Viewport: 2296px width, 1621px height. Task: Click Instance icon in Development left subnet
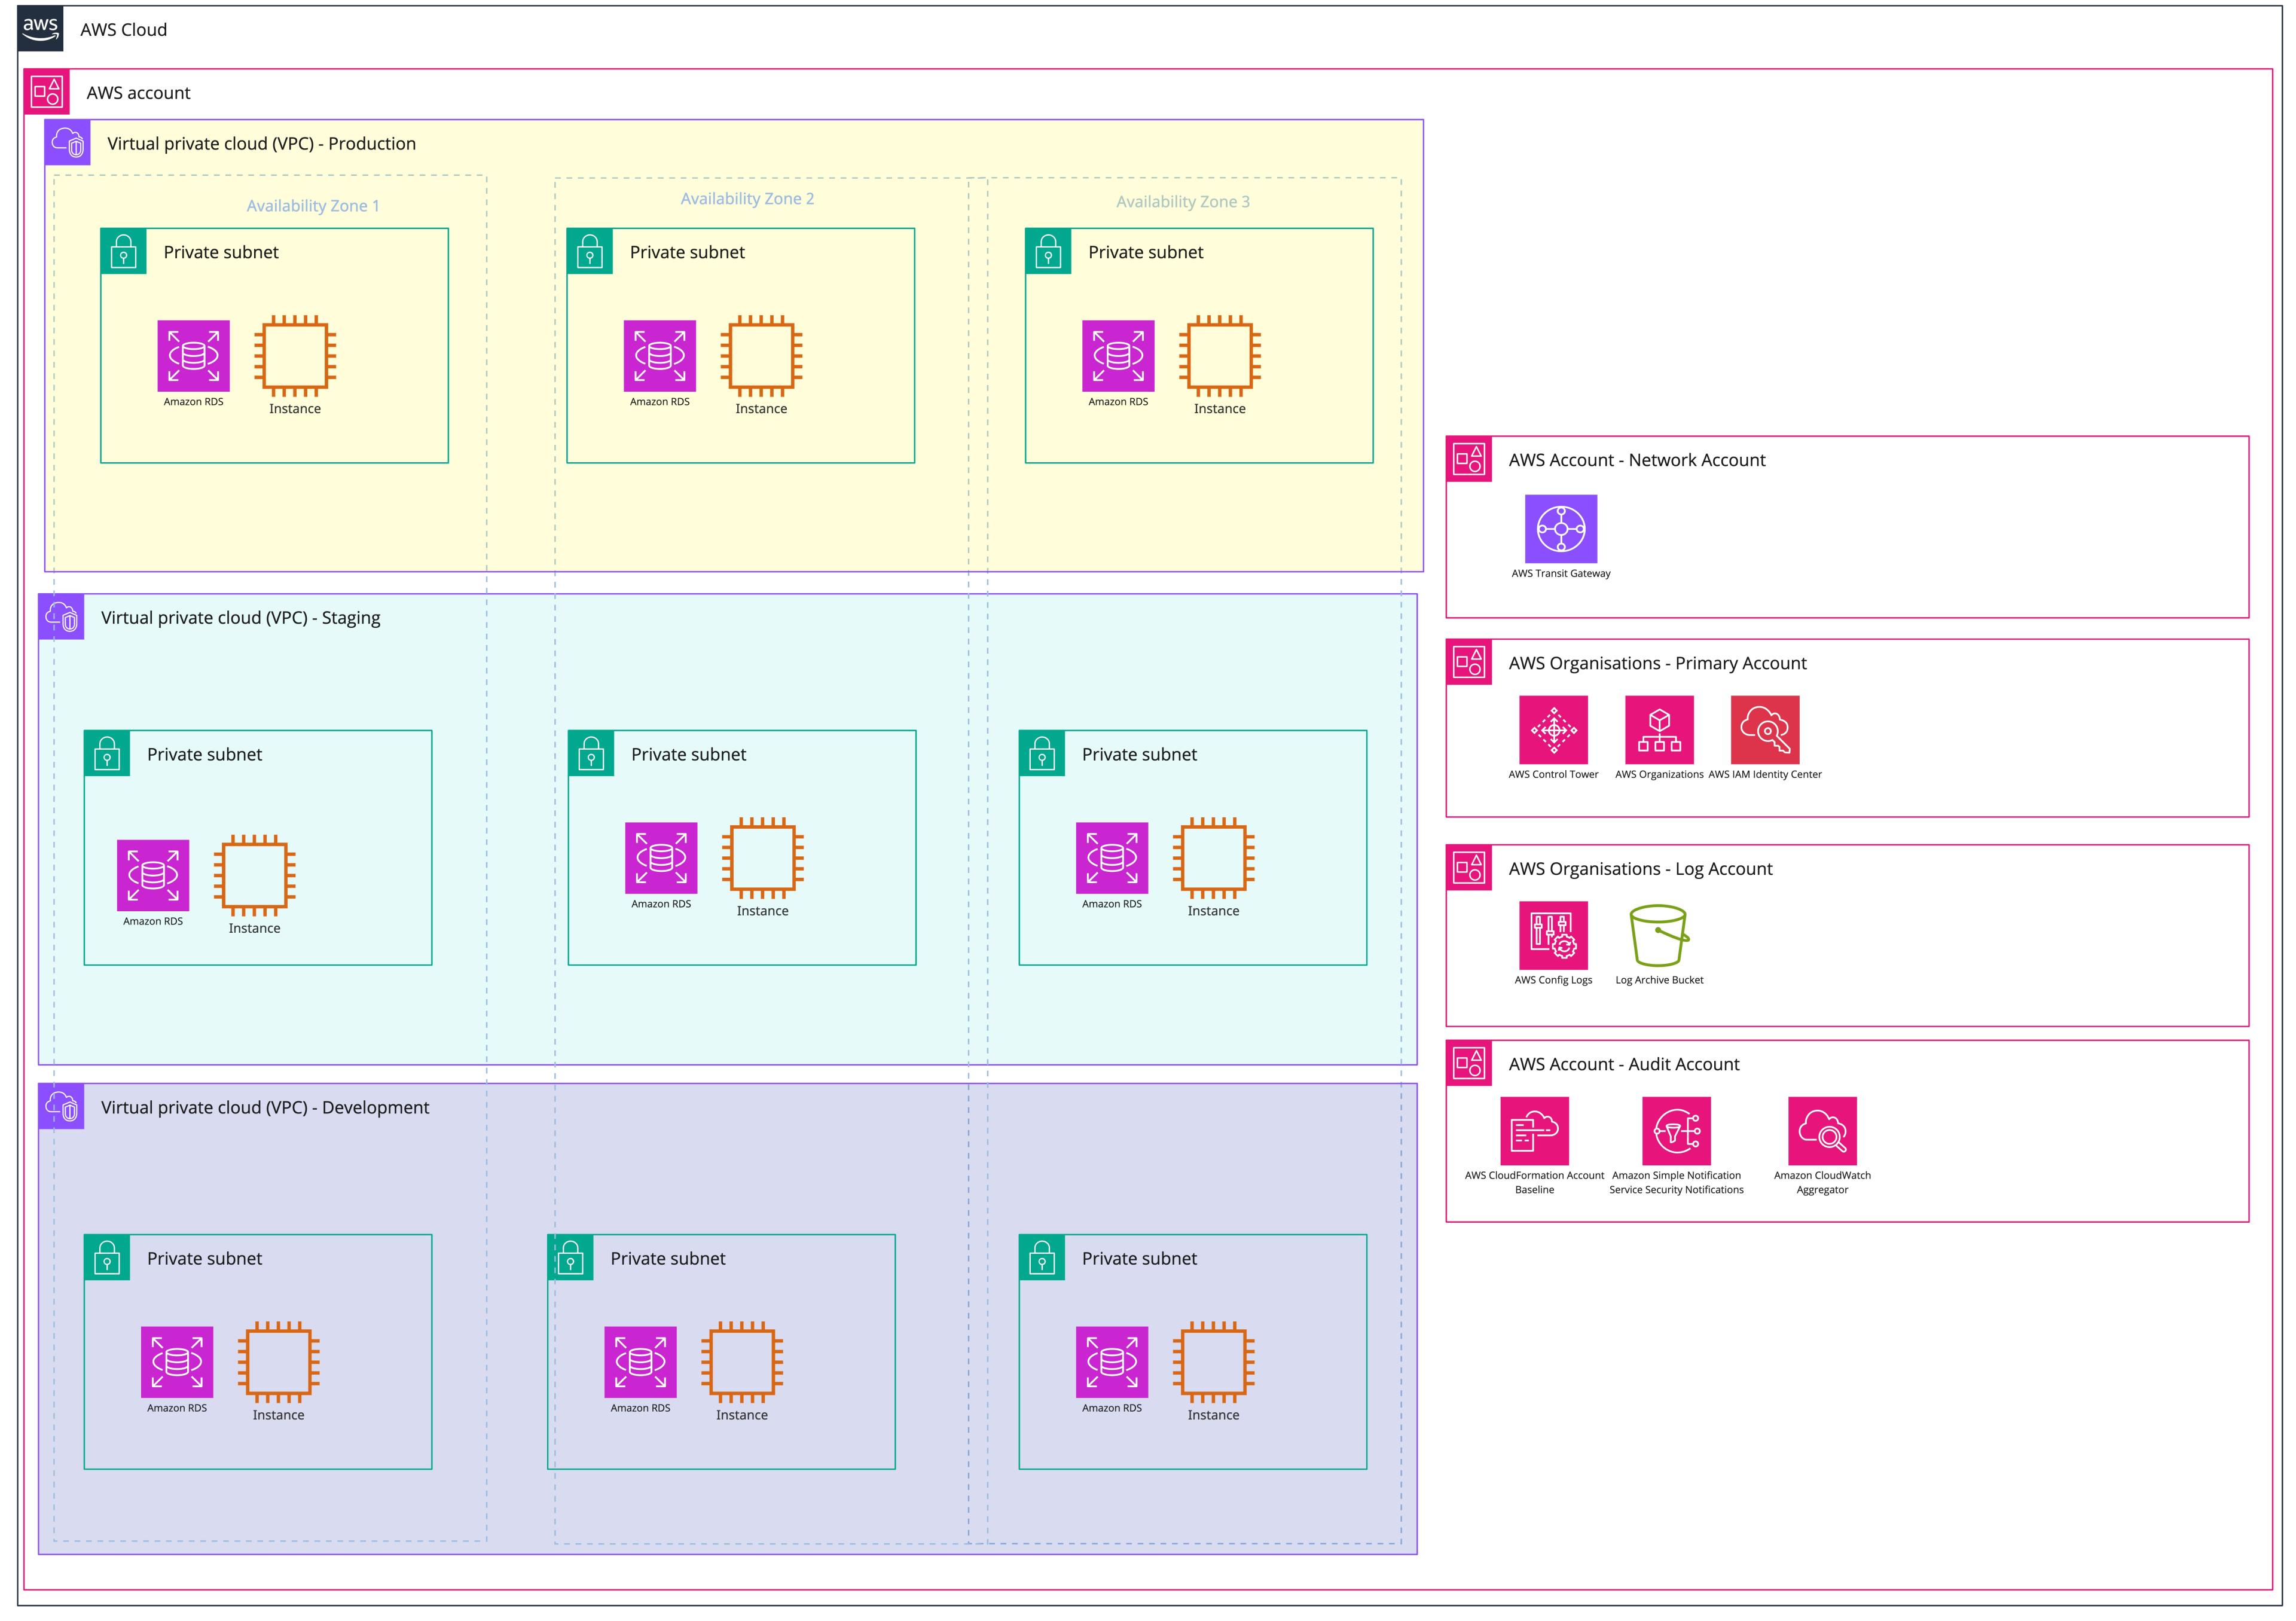click(279, 1362)
